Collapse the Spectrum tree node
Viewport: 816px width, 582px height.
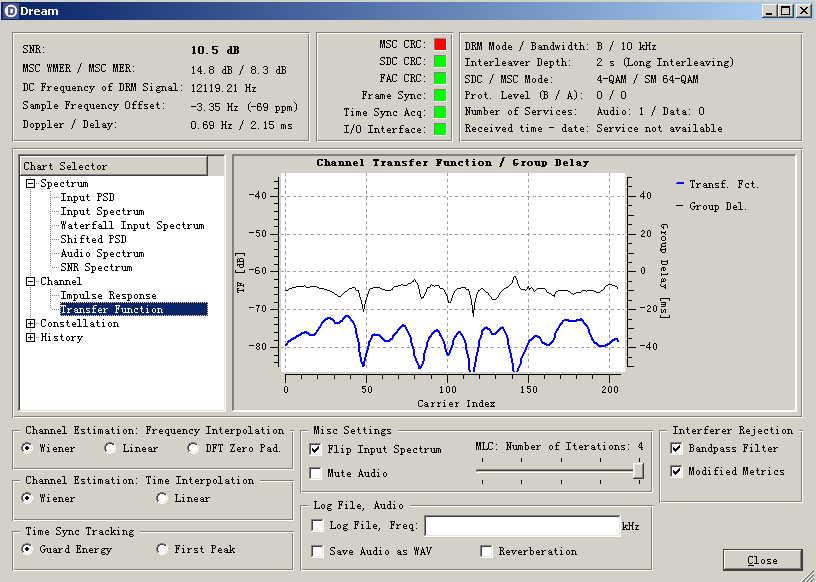point(31,184)
